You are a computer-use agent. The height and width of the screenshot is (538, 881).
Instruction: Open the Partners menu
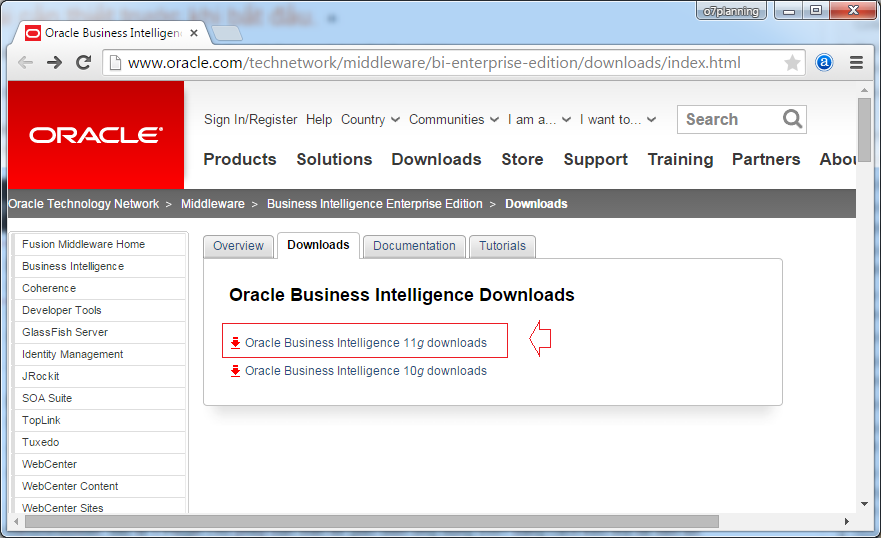click(766, 159)
